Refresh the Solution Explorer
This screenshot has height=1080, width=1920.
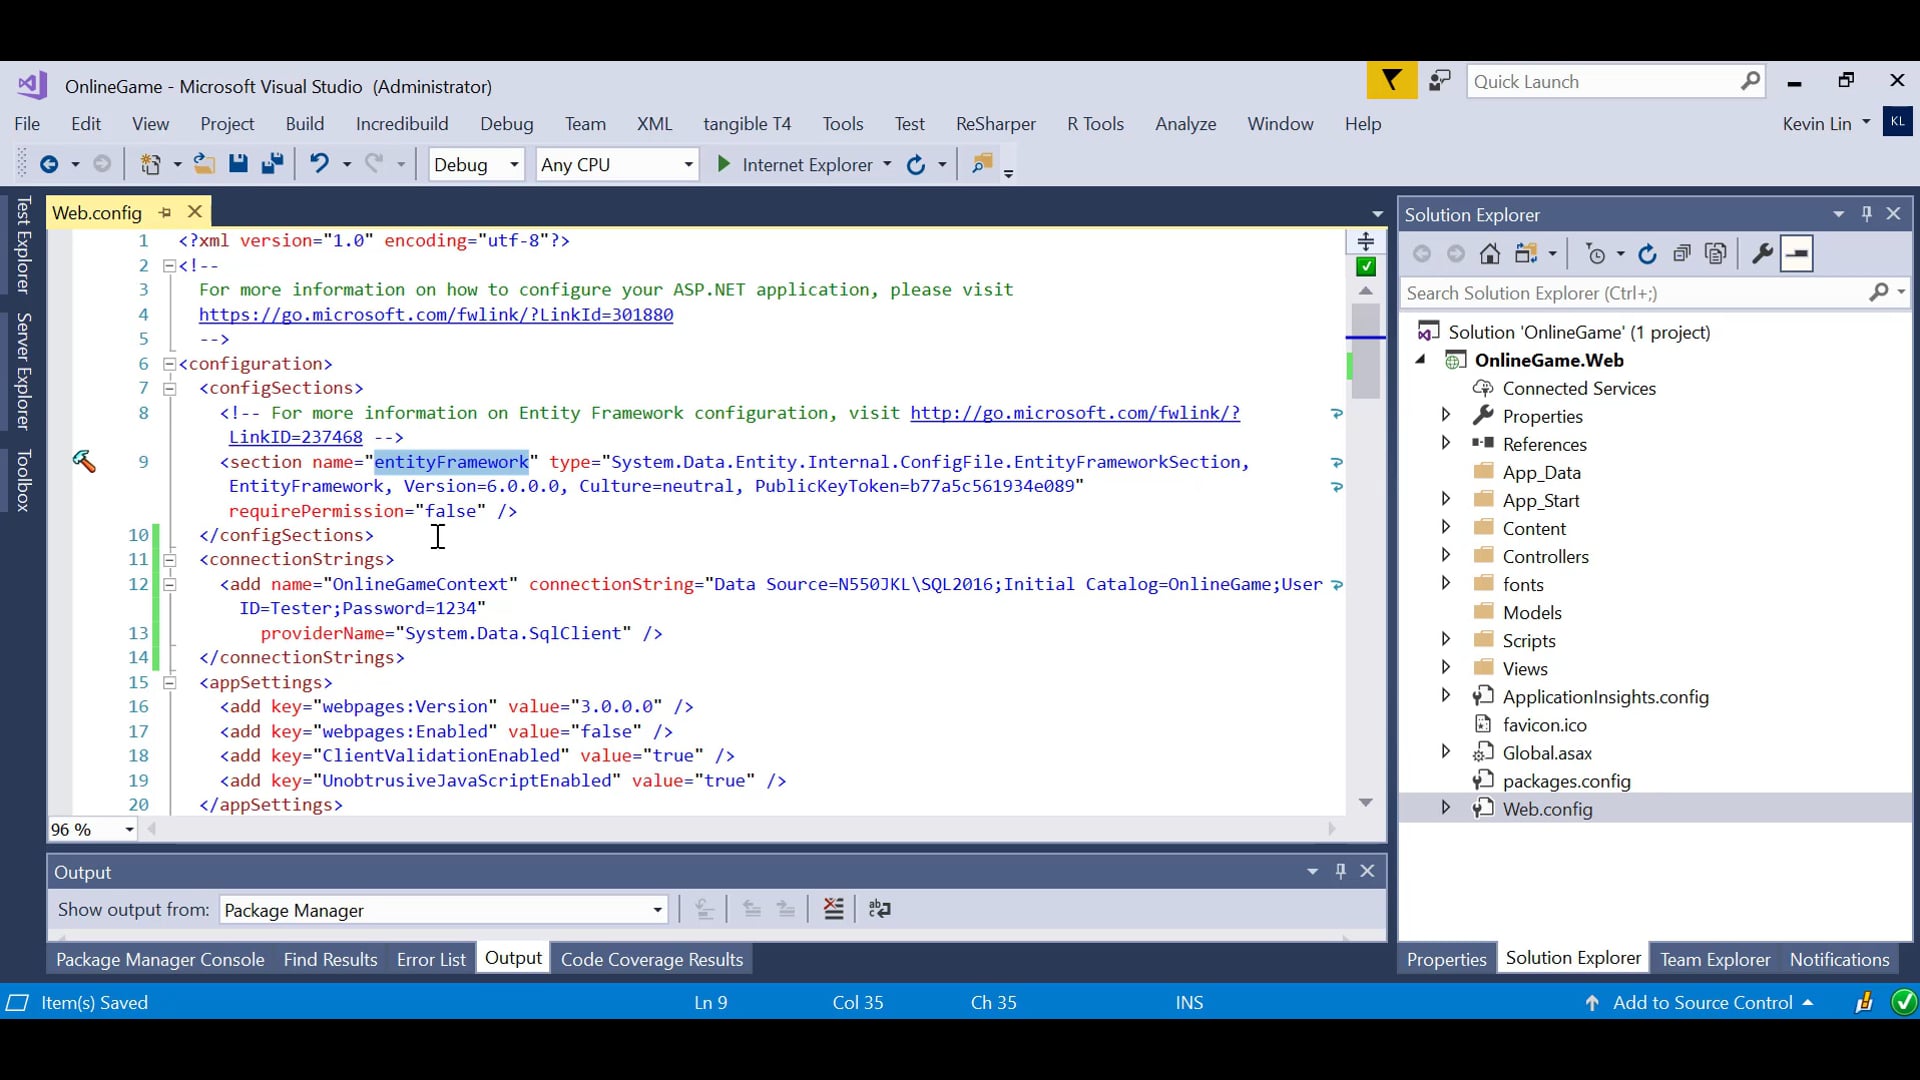[x=1647, y=254]
